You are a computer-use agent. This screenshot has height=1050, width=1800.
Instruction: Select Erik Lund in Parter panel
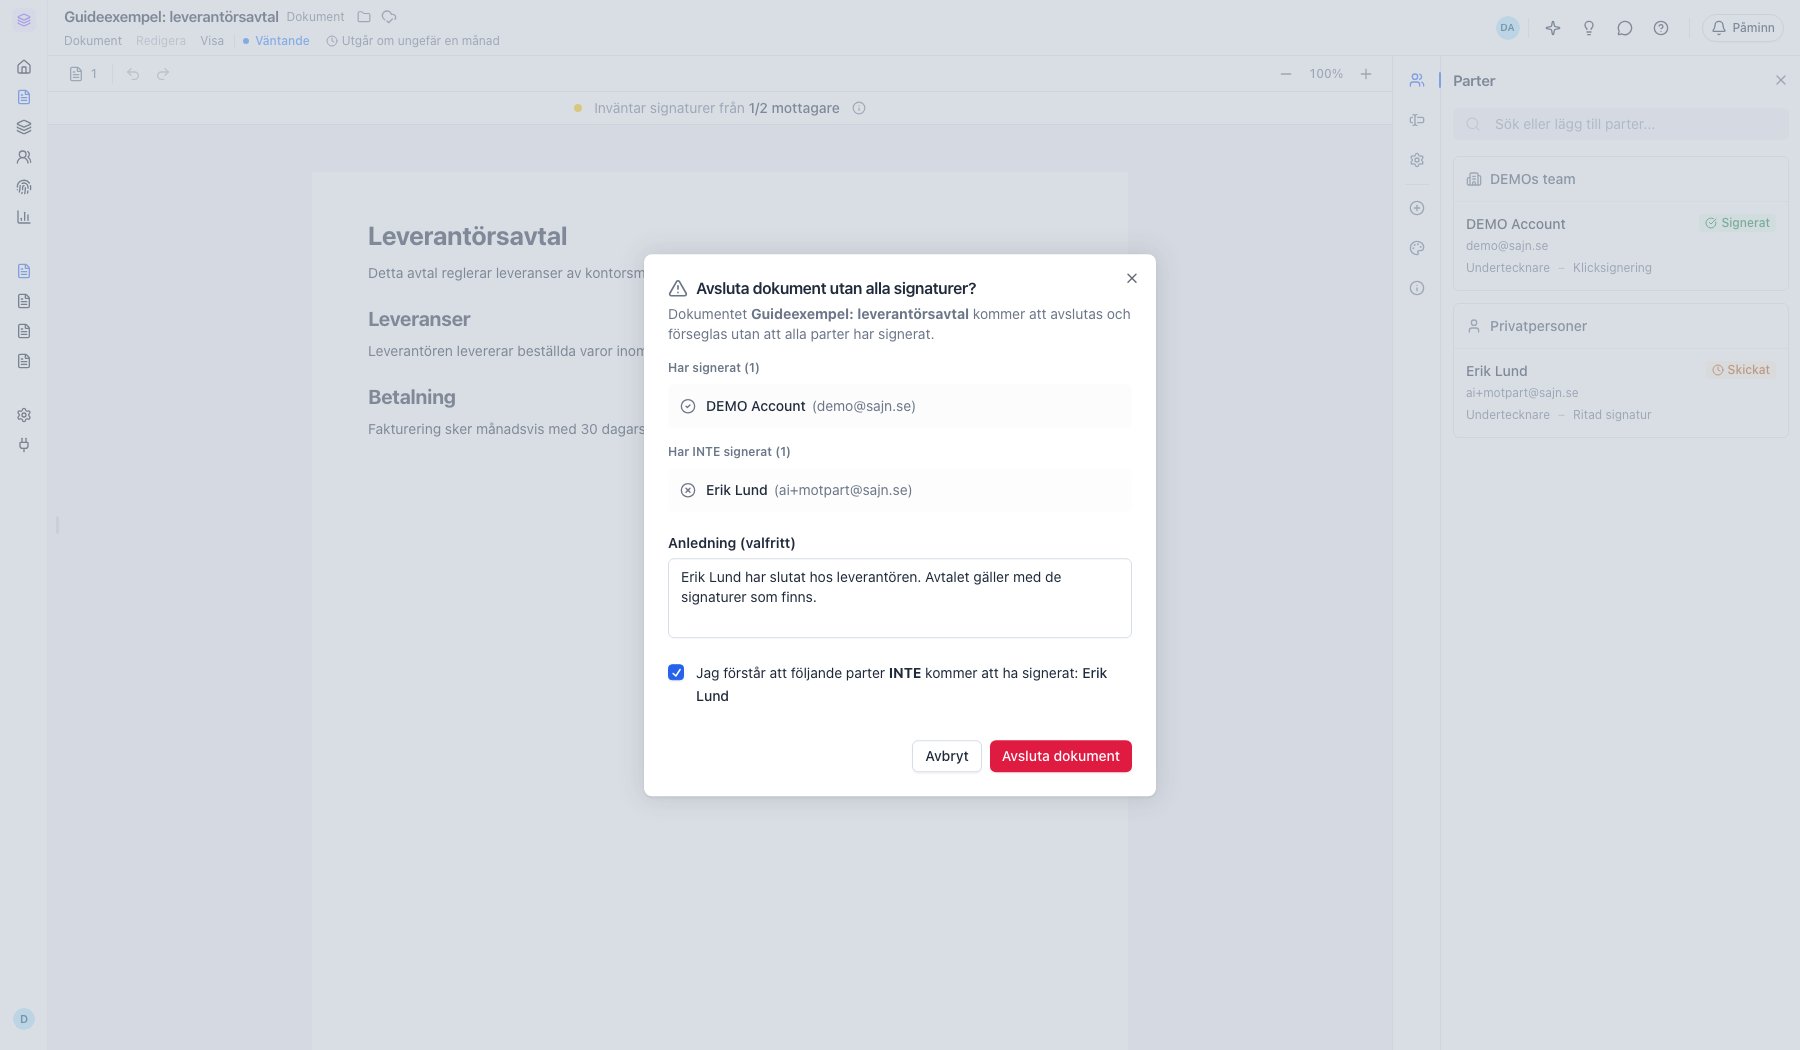click(1621, 392)
